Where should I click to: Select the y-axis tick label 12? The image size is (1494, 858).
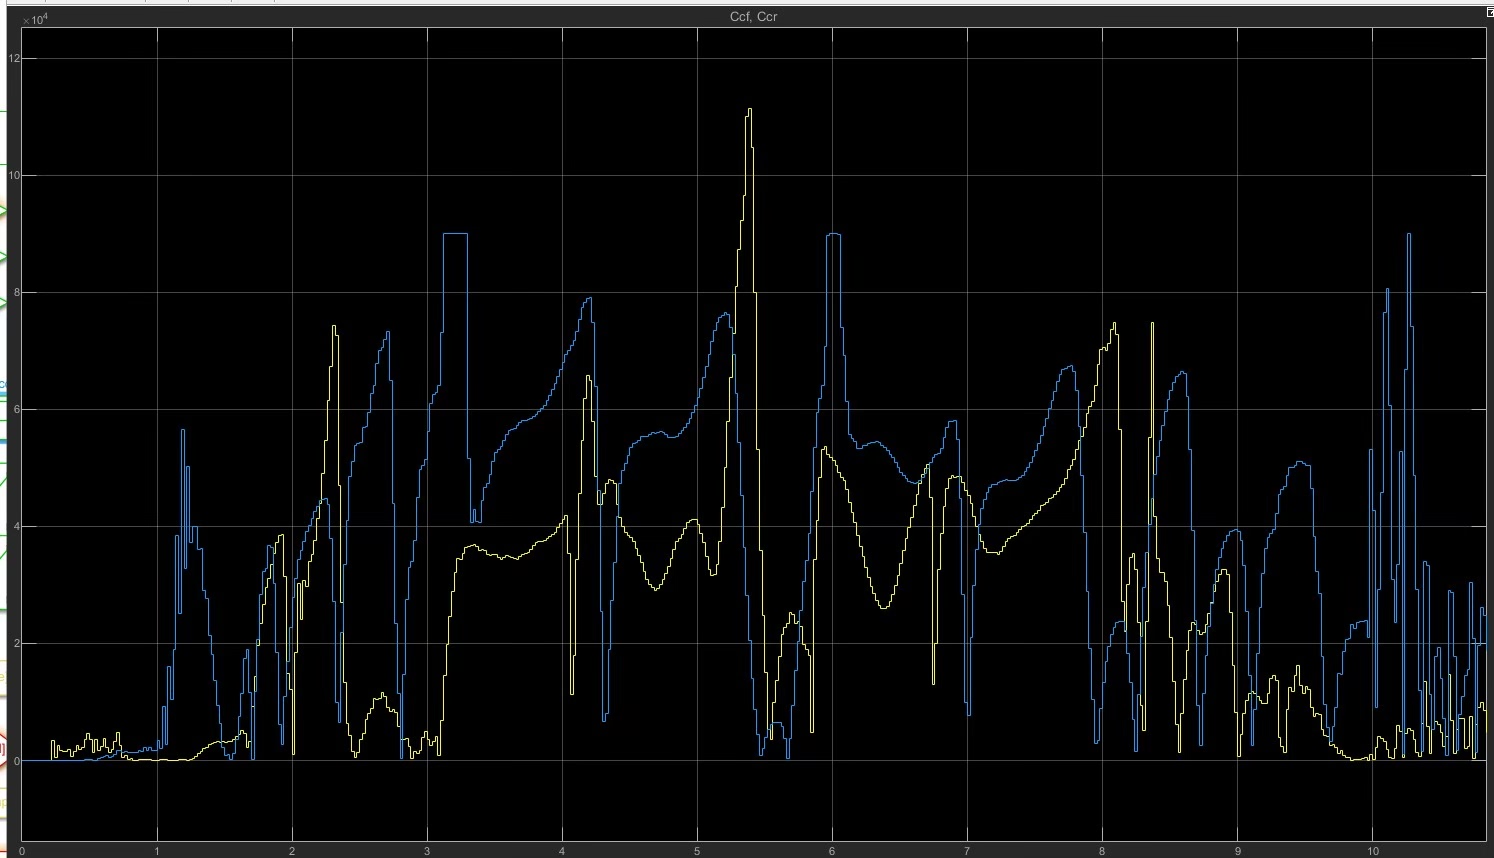[x=13, y=58]
